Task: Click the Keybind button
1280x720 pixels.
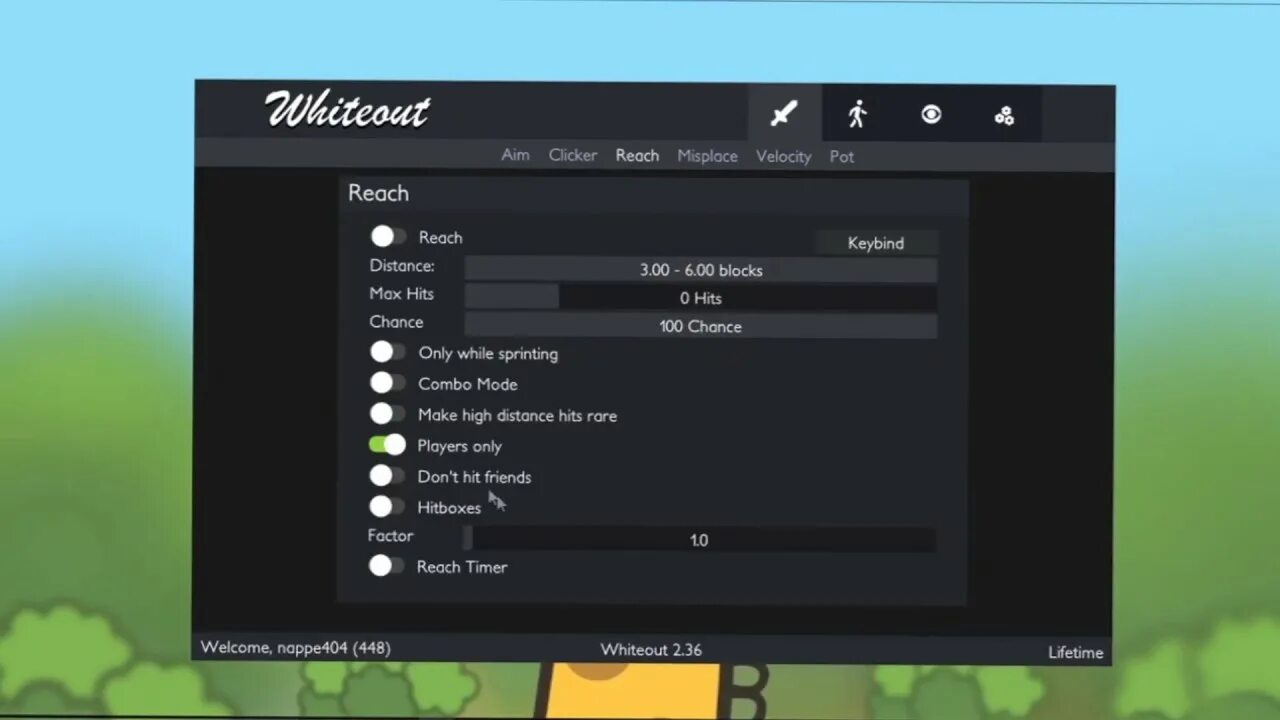Action: (x=876, y=243)
